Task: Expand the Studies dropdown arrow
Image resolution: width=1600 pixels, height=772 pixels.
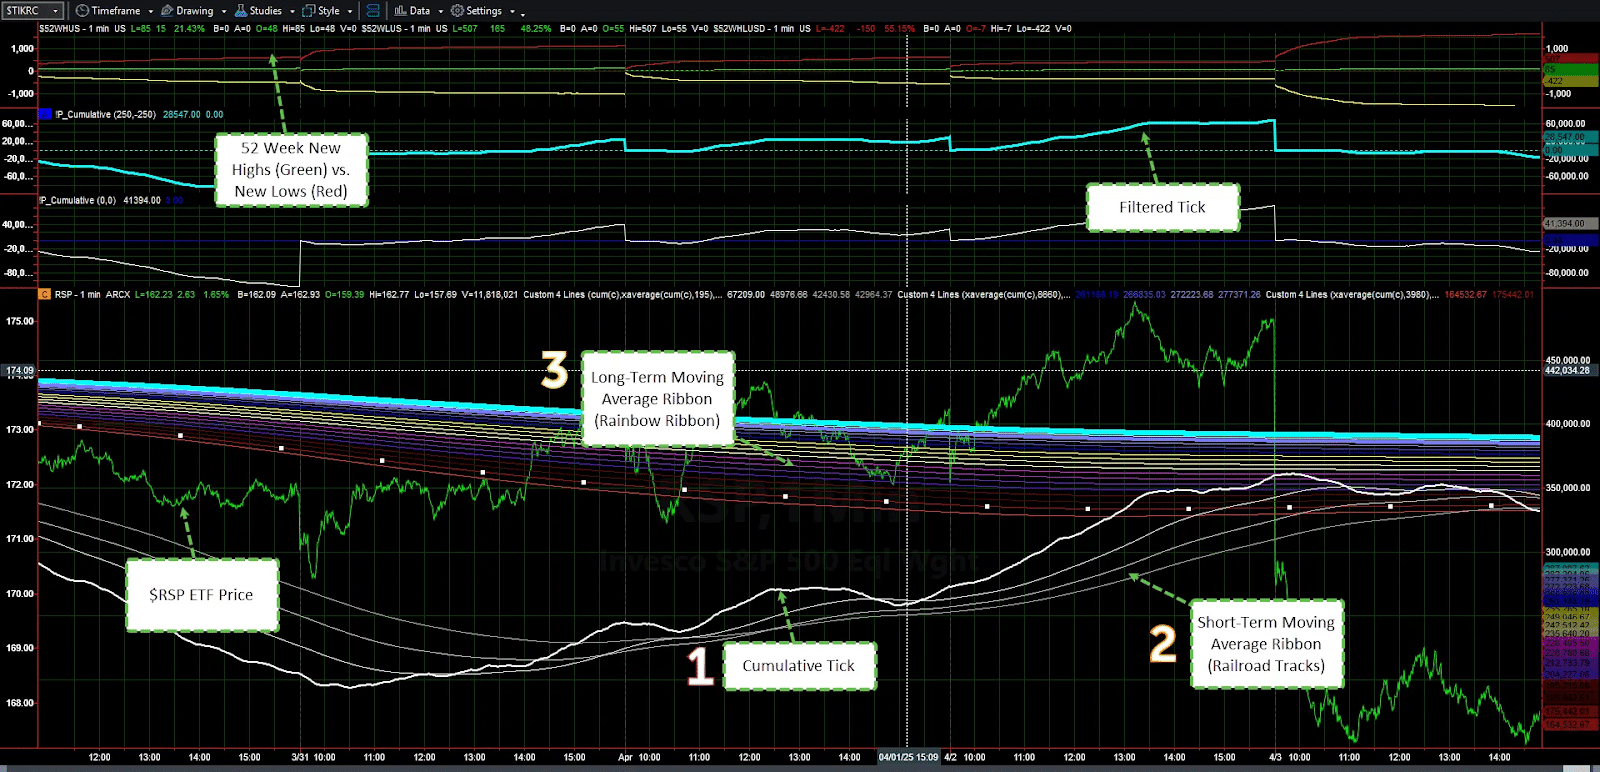Action: coord(292,12)
